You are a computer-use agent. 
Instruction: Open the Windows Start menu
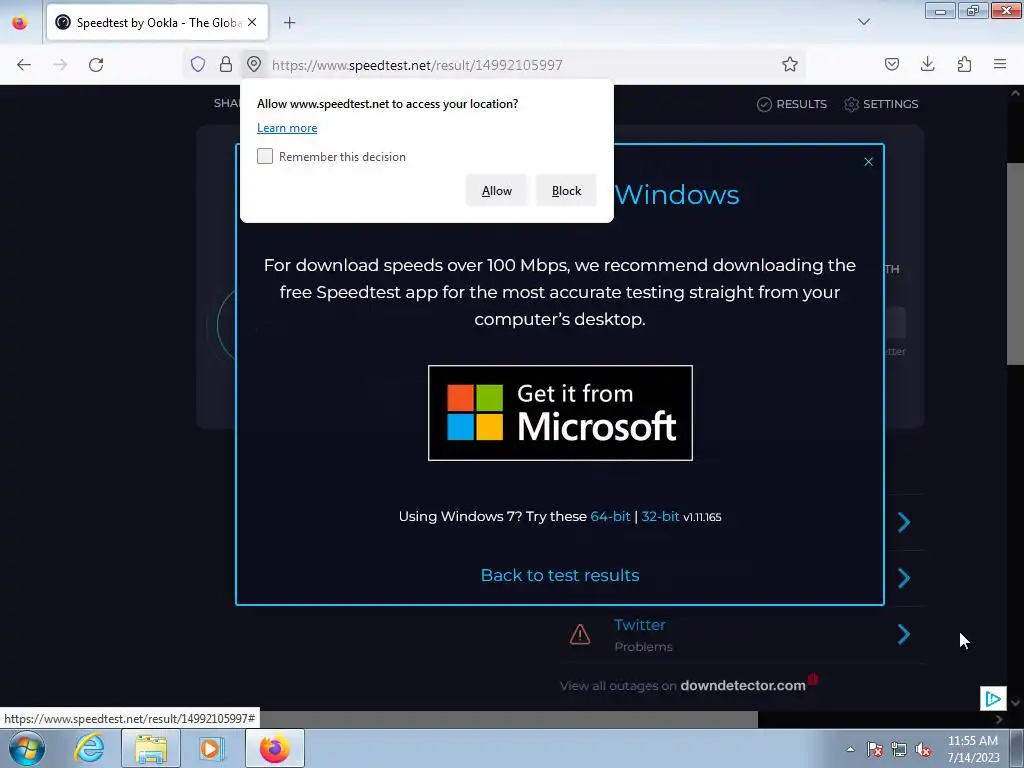click(x=27, y=748)
